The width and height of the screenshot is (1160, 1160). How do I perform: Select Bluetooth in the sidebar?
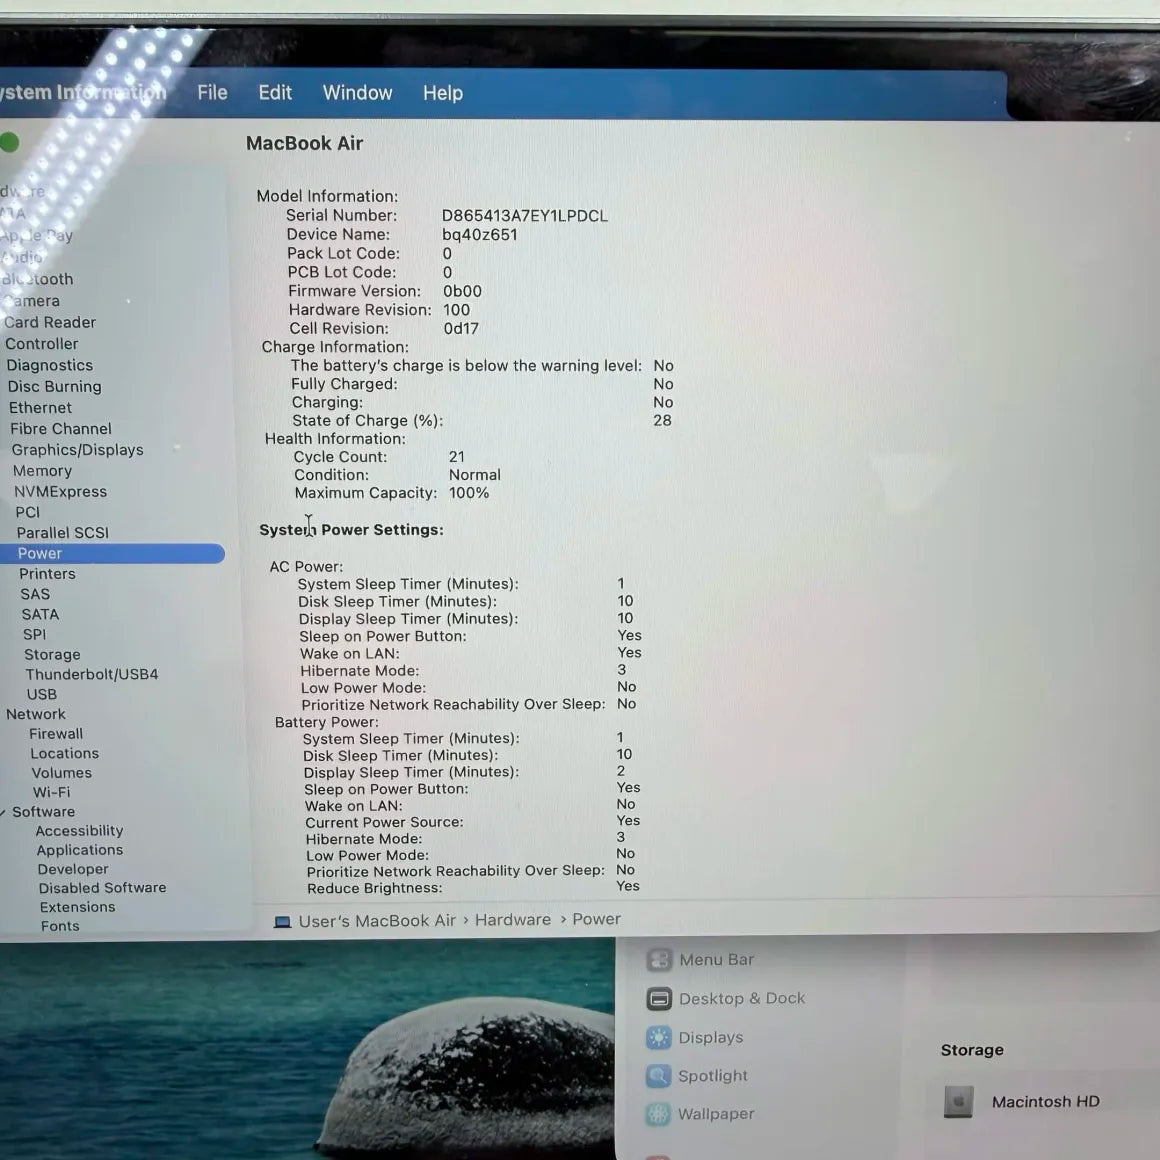(37, 279)
